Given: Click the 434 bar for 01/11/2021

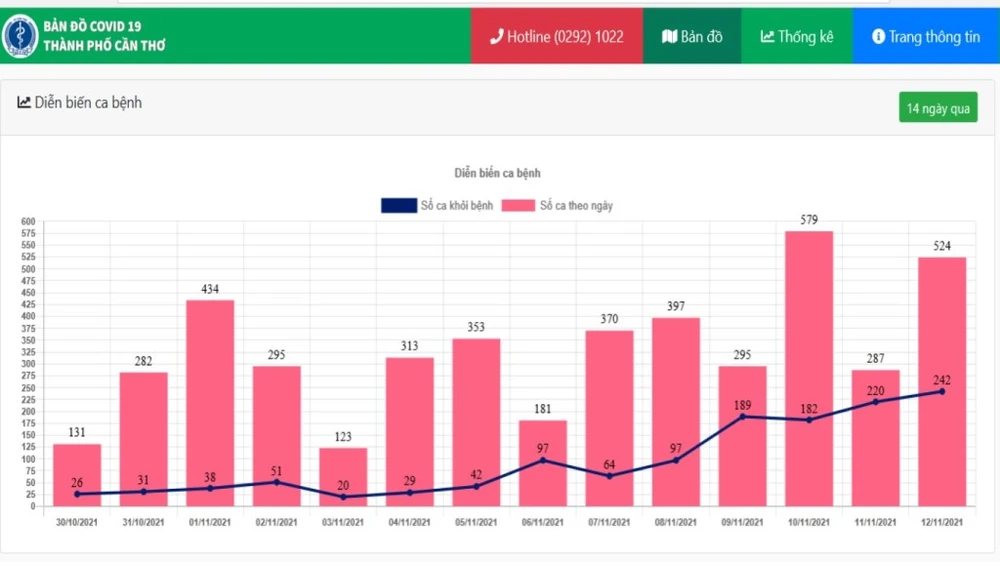Looking at the screenshot, I should tap(210, 402).
